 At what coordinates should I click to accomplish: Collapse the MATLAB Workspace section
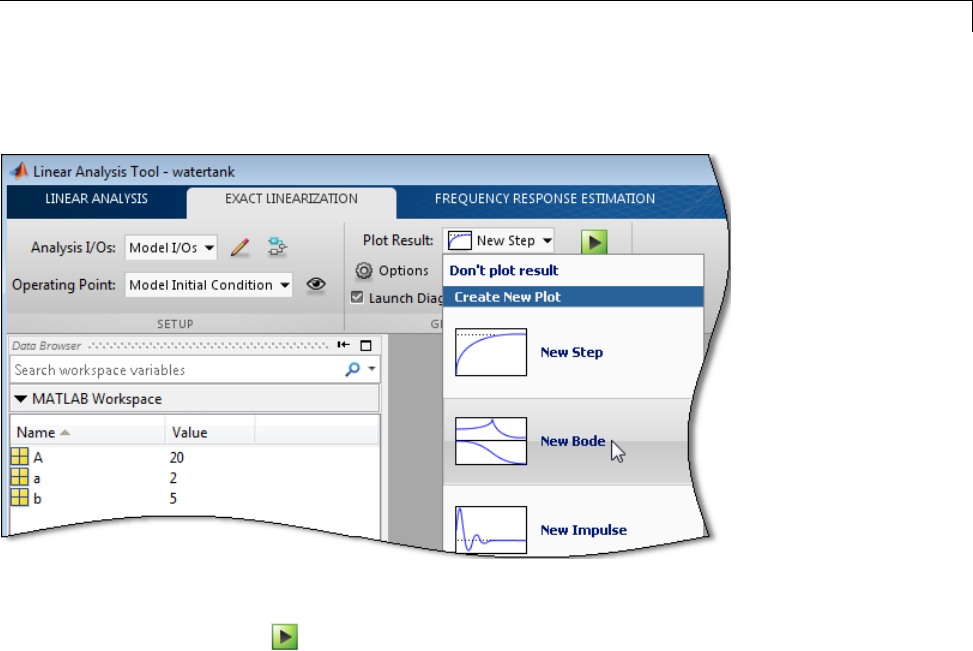(x=20, y=399)
